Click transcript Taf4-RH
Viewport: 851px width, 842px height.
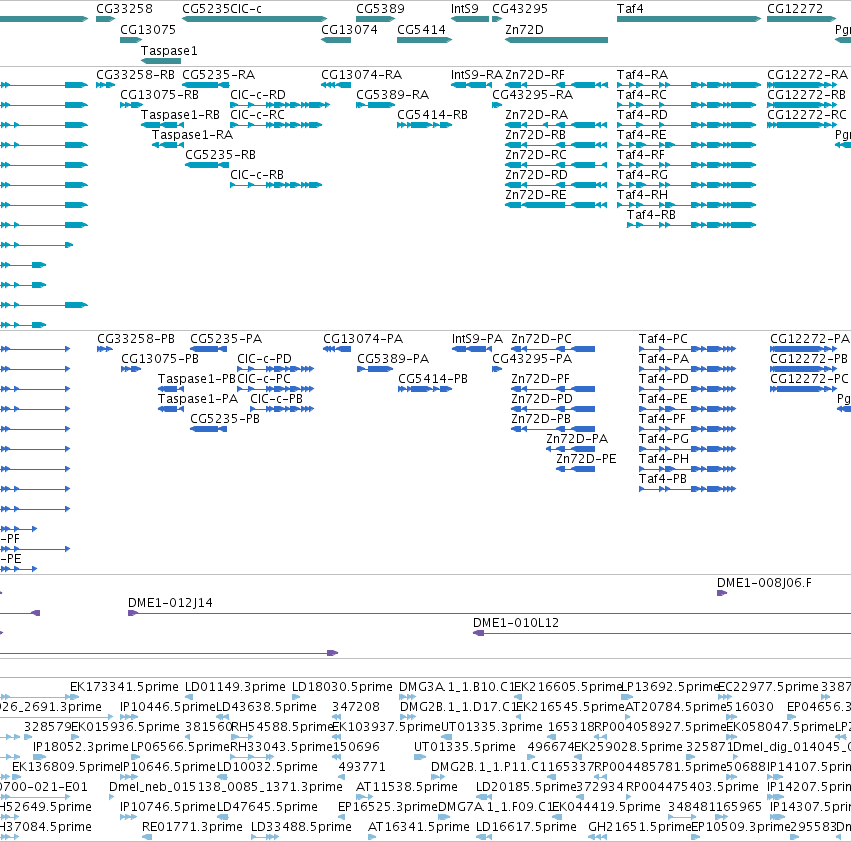[x=642, y=195]
